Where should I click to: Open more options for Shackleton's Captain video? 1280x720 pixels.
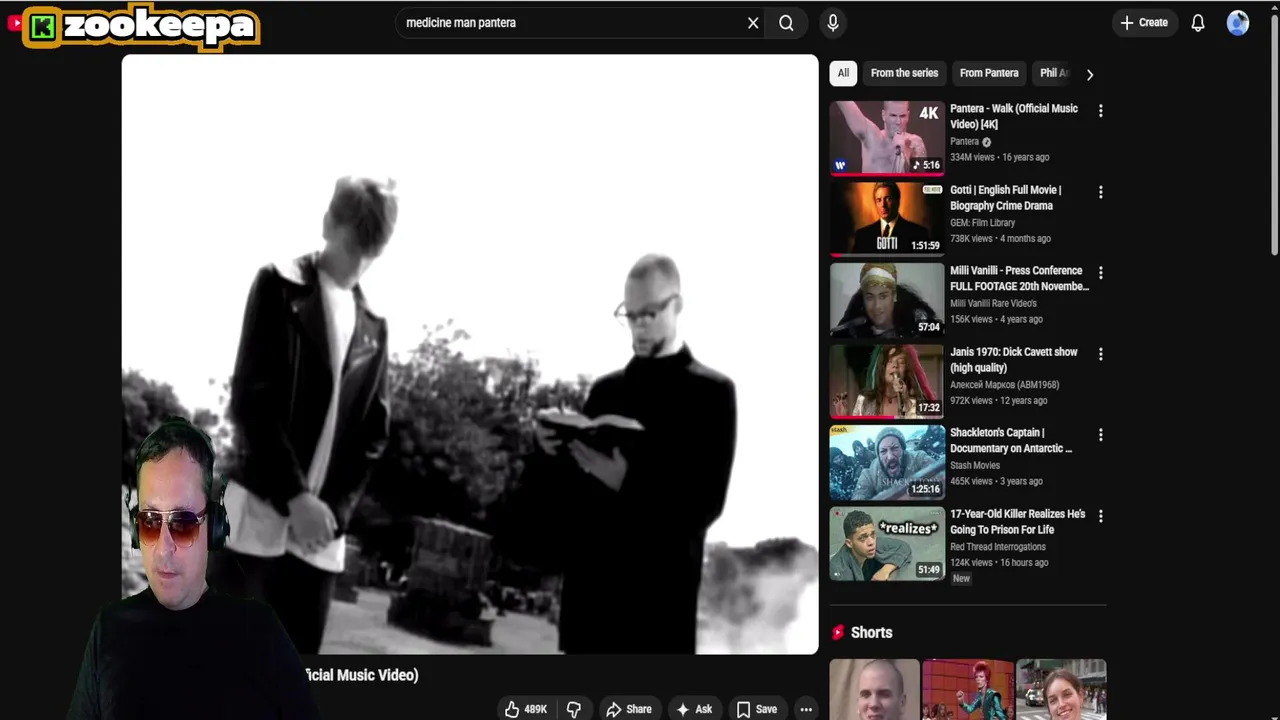(x=1100, y=435)
